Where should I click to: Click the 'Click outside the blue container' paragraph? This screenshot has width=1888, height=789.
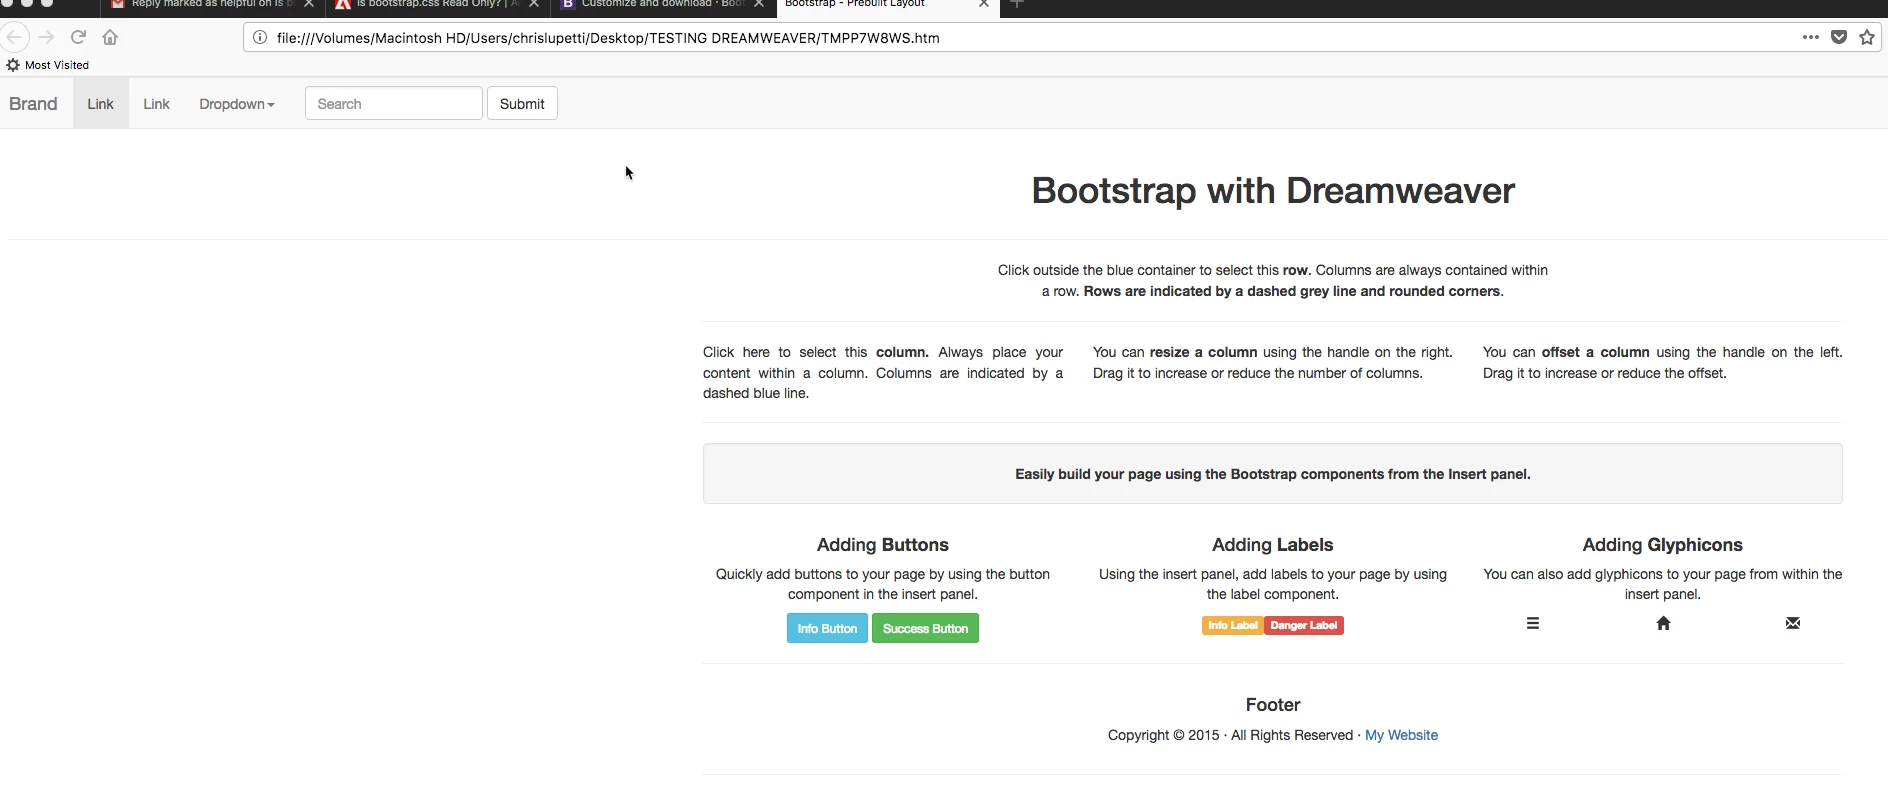click(x=1272, y=281)
